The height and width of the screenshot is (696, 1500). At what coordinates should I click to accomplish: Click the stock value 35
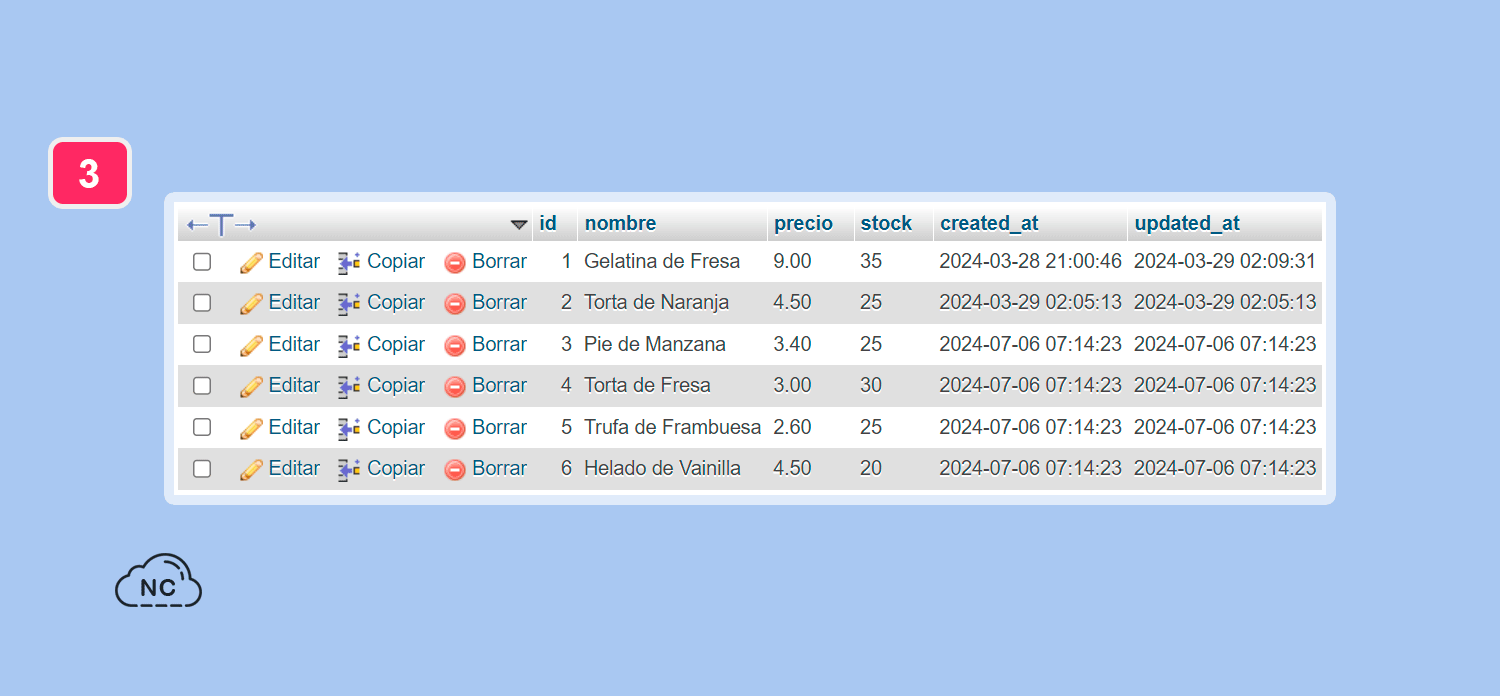coord(871,261)
